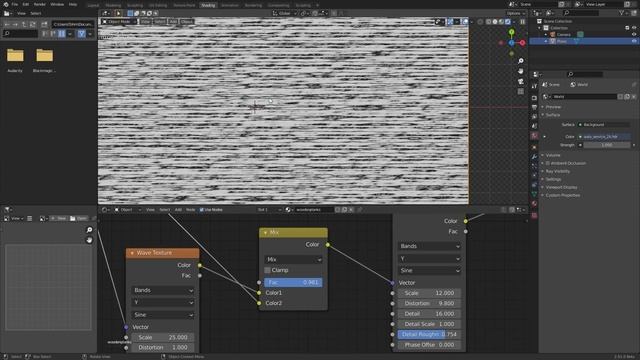
Task: Click the image editor zoom magnifier icon
Action: click(x=89, y=230)
